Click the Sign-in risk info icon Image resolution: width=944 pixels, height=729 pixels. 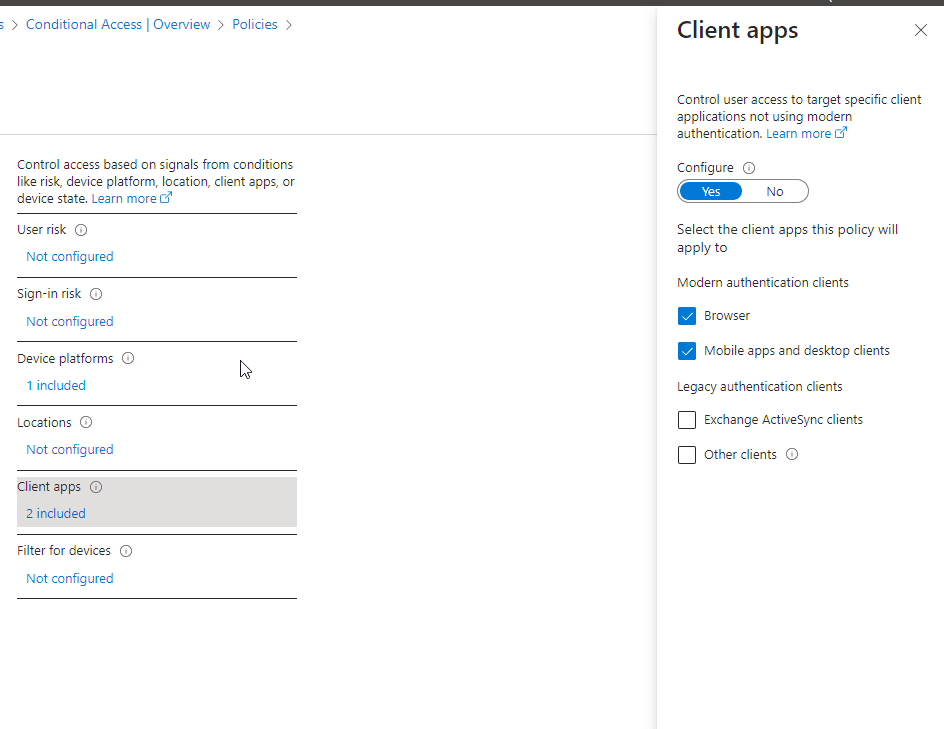click(x=95, y=293)
